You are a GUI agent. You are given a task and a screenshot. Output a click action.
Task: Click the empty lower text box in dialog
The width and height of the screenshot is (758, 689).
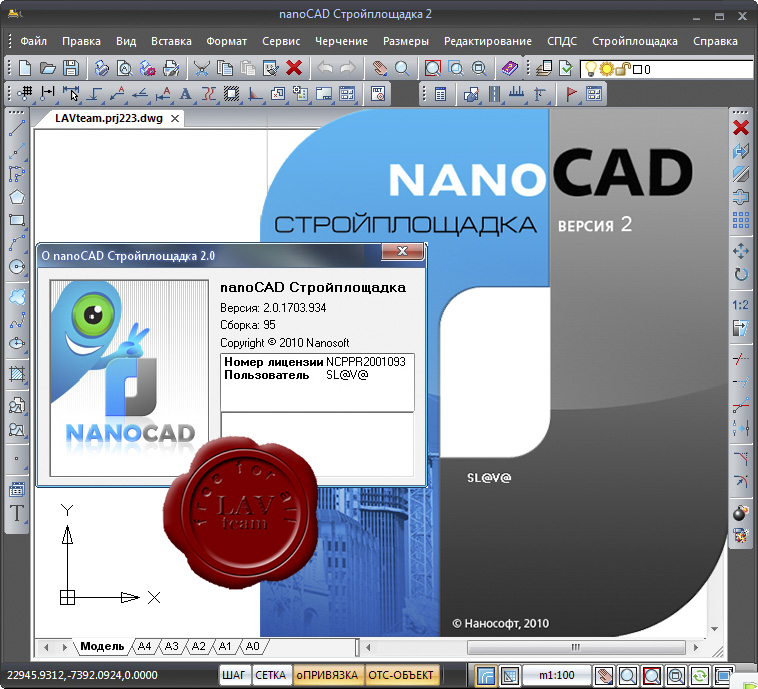pyautogui.click(x=317, y=444)
